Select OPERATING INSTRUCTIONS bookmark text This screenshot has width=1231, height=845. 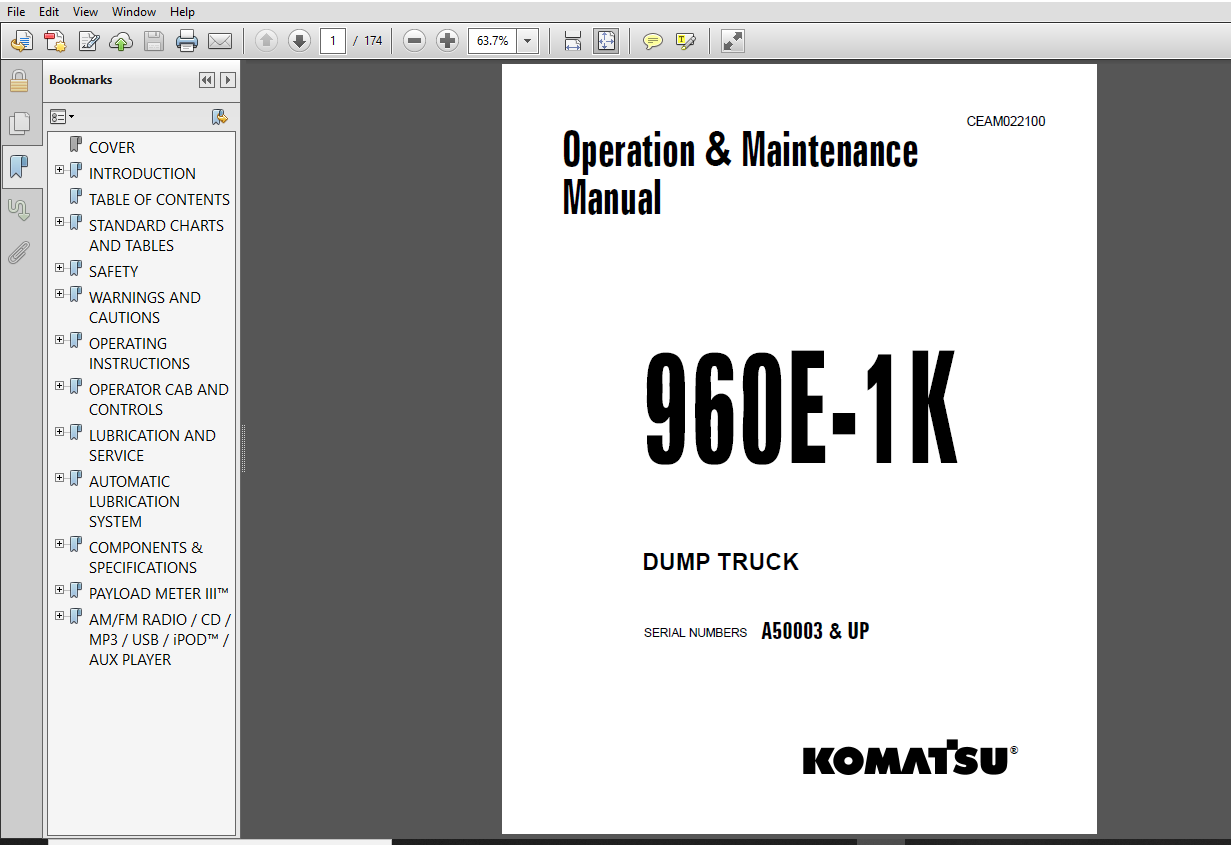pos(139,353)
